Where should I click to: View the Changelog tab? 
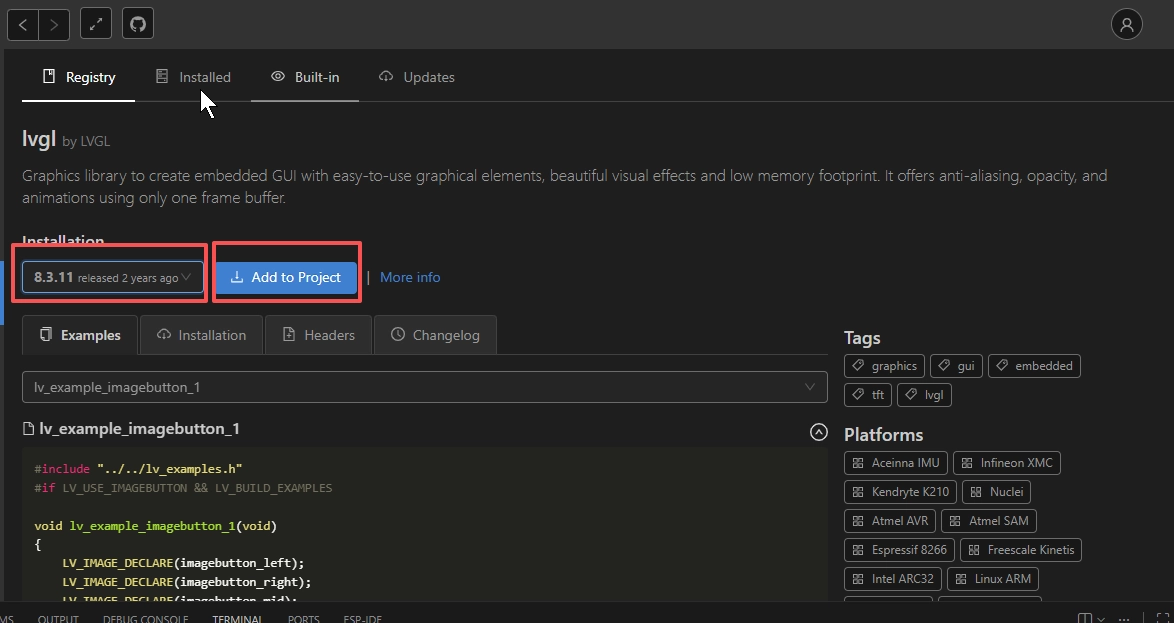pos(435,335)
